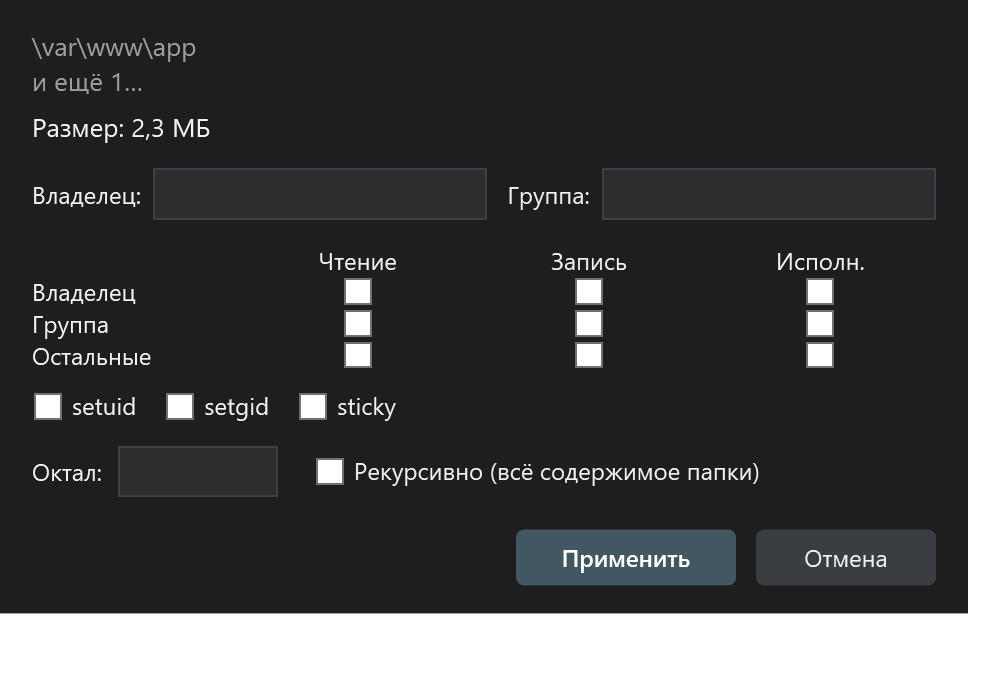The height and width of the screenshot is (692, 1000).
Task: Toggle Группа execute (Исполн.) checkbox
Action: click(x=820, y=324)
